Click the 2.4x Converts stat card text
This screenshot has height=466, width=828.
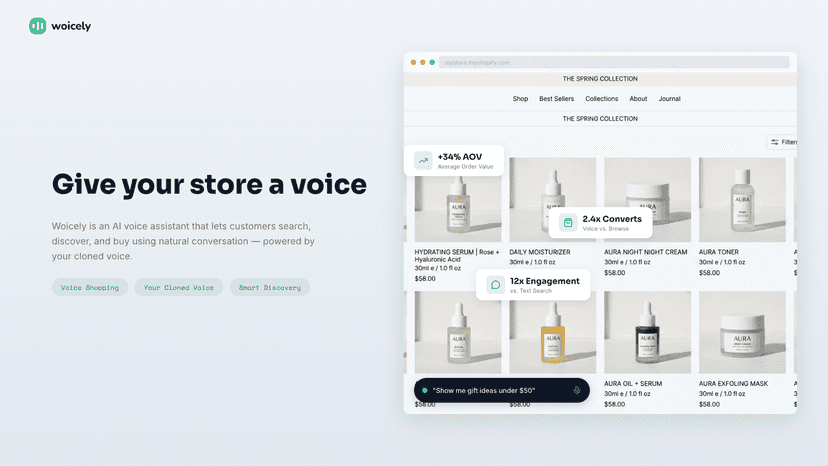[612, 222]
